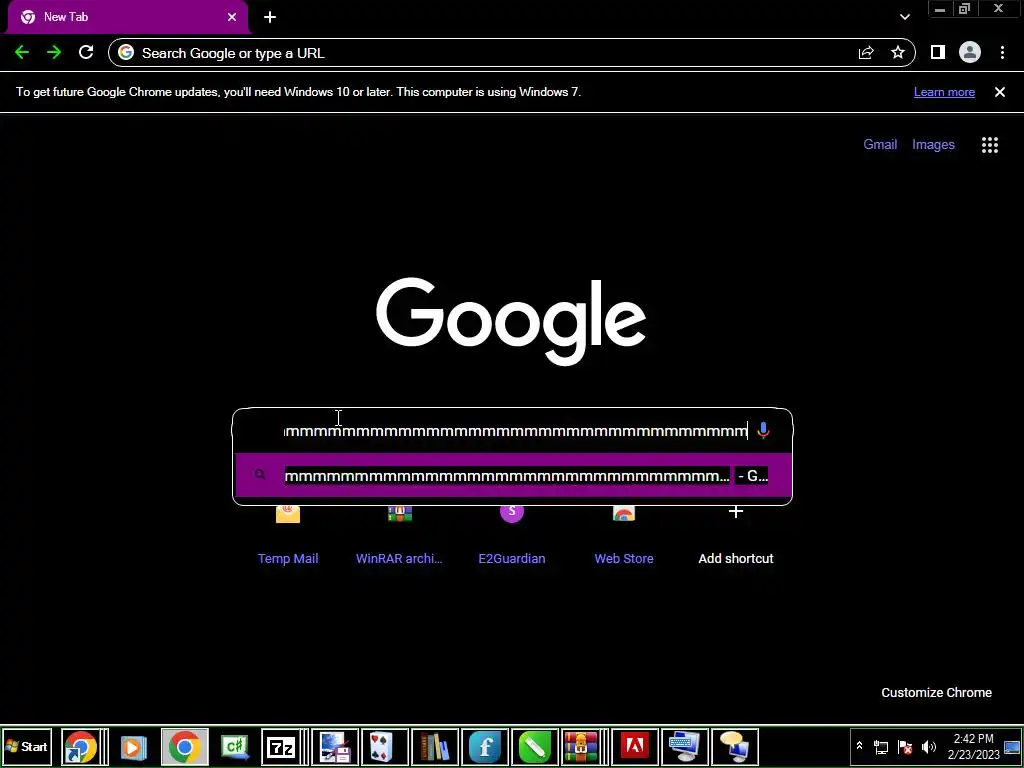Open the Chrome side panel
The width and height of the screenshot is (1024, 768).
point(938,53)
